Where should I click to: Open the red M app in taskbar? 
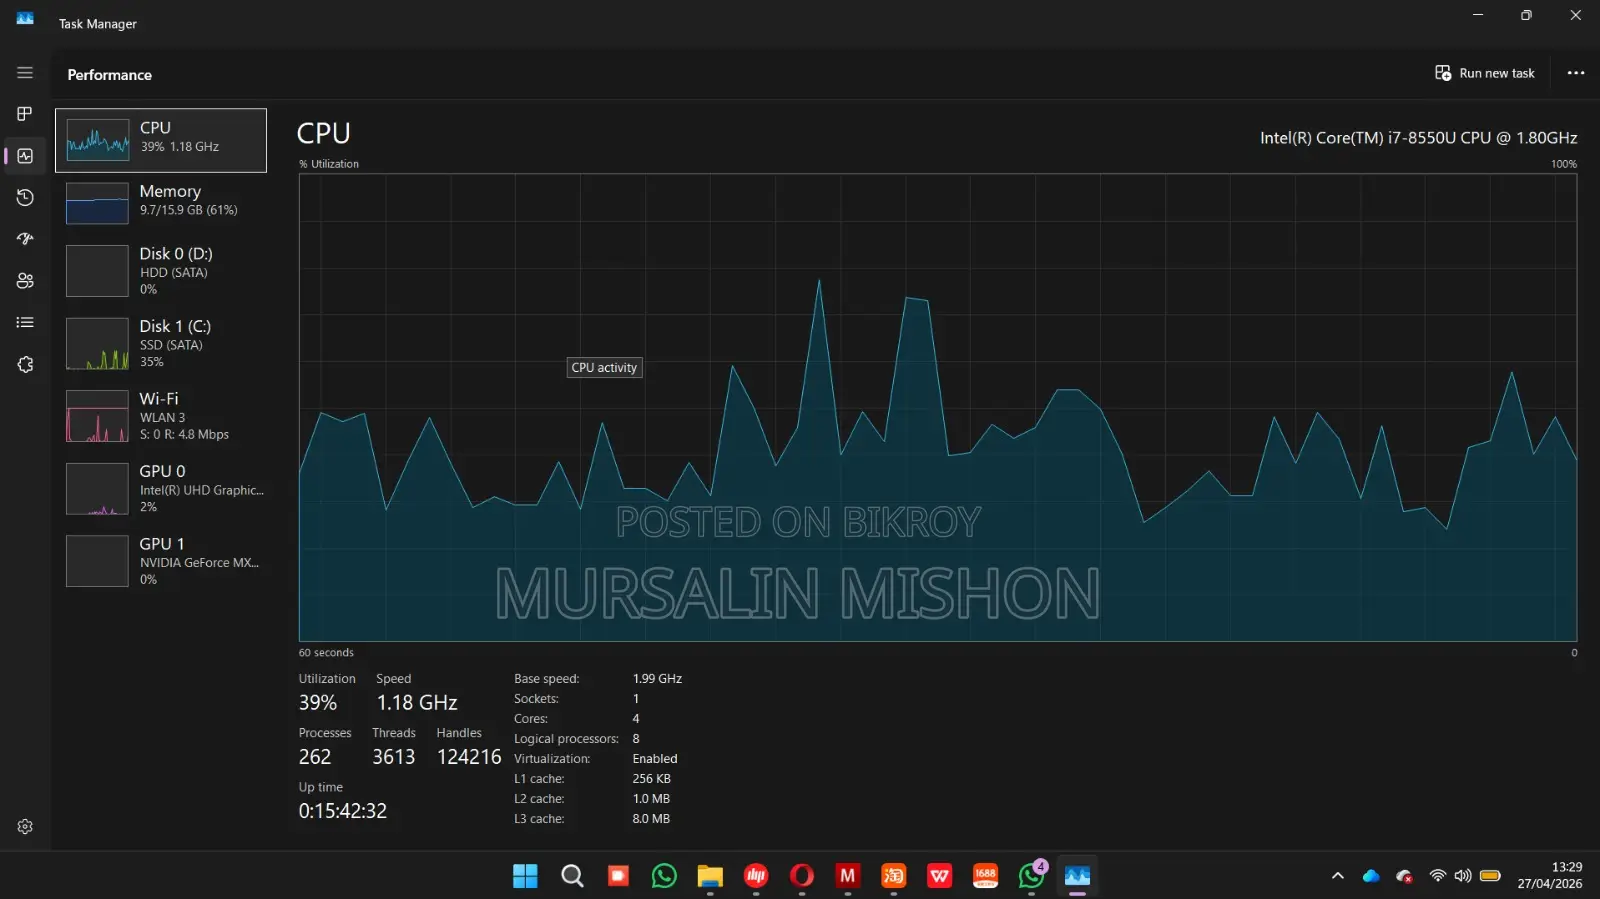pos(848,876)
